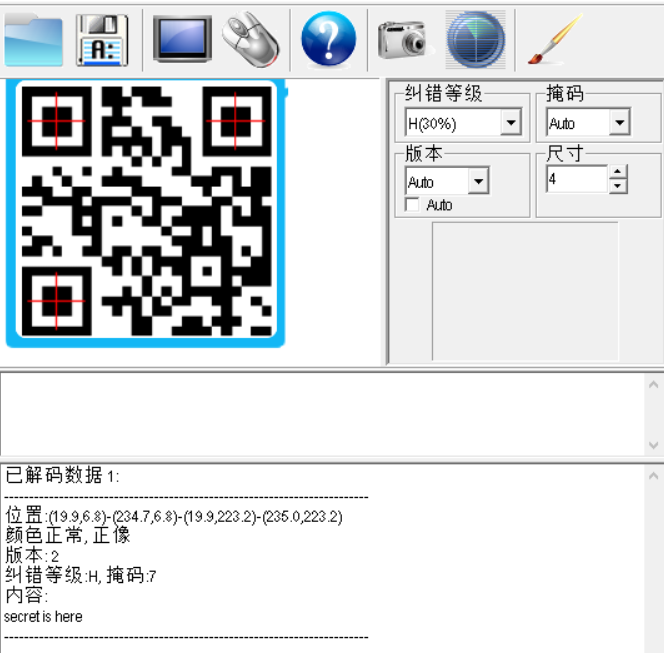Toggle the radar scan globe icon
Viewport: 664px width, 653px height.
476,39
